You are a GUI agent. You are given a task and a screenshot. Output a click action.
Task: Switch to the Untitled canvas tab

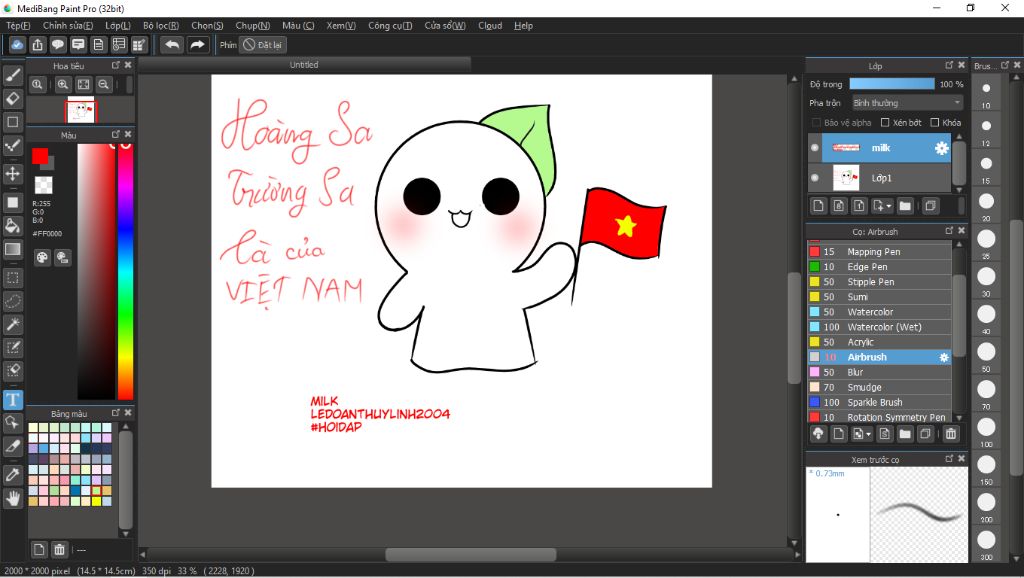tap(304, 65)
